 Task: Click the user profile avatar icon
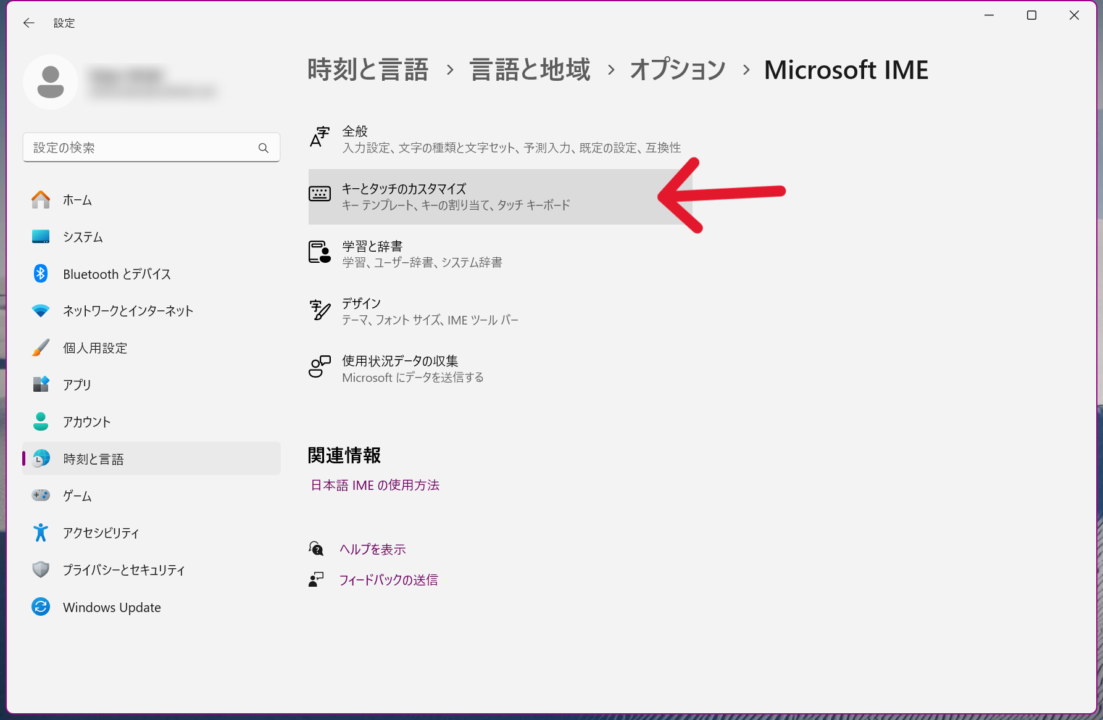point(51,82)
